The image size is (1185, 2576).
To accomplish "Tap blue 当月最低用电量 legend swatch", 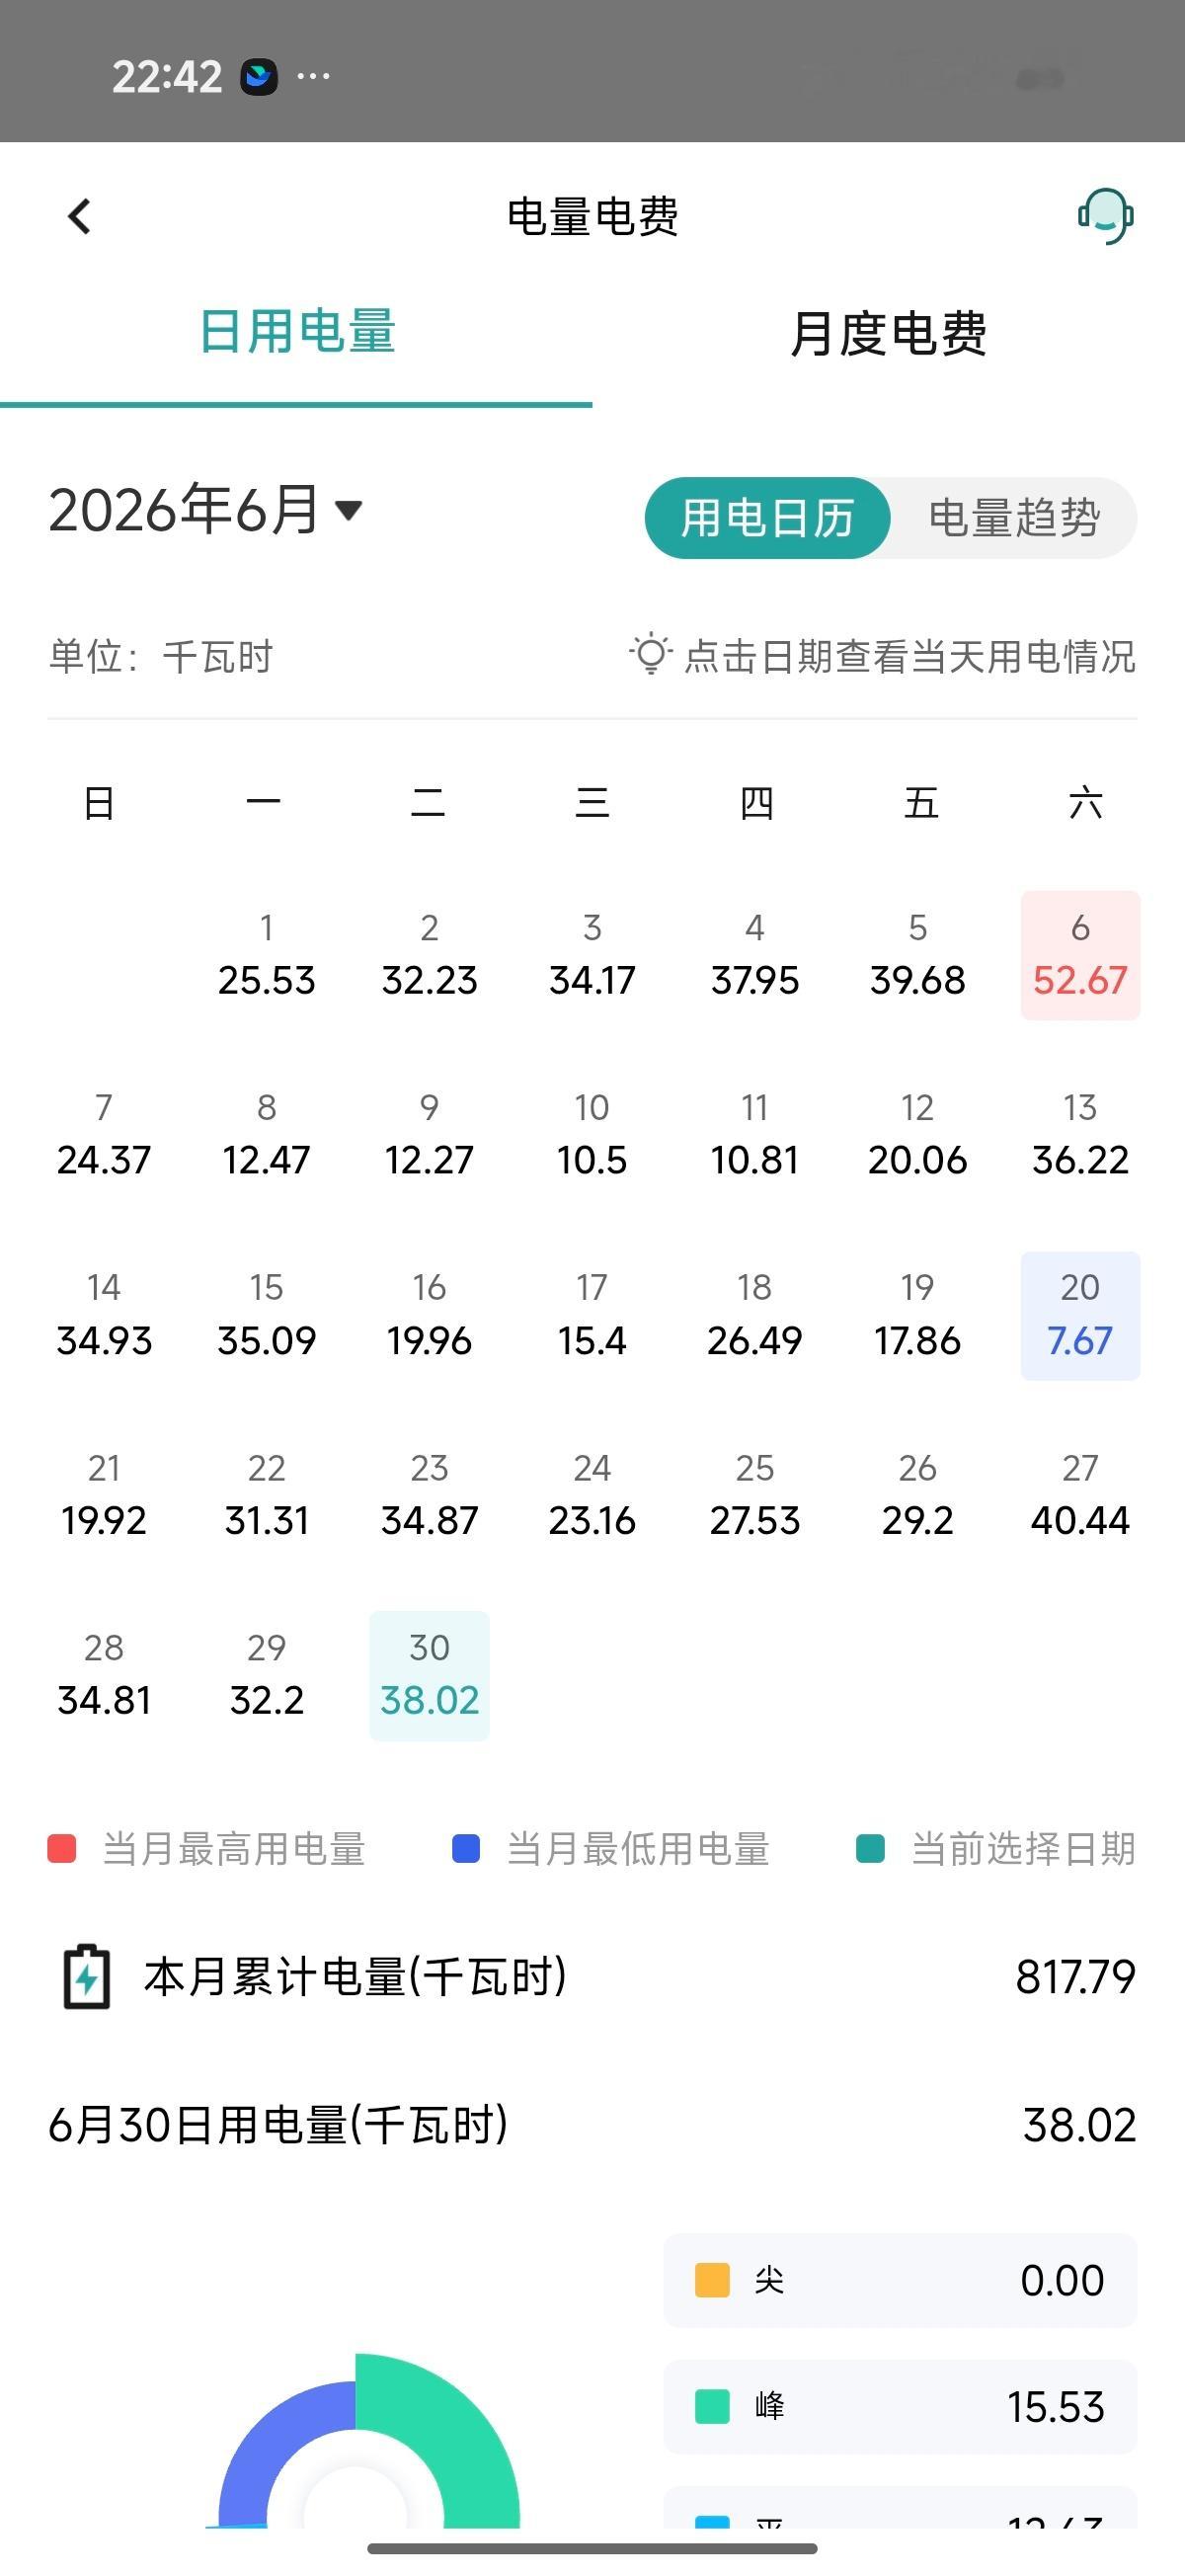I will click(x=466, y=1848).
